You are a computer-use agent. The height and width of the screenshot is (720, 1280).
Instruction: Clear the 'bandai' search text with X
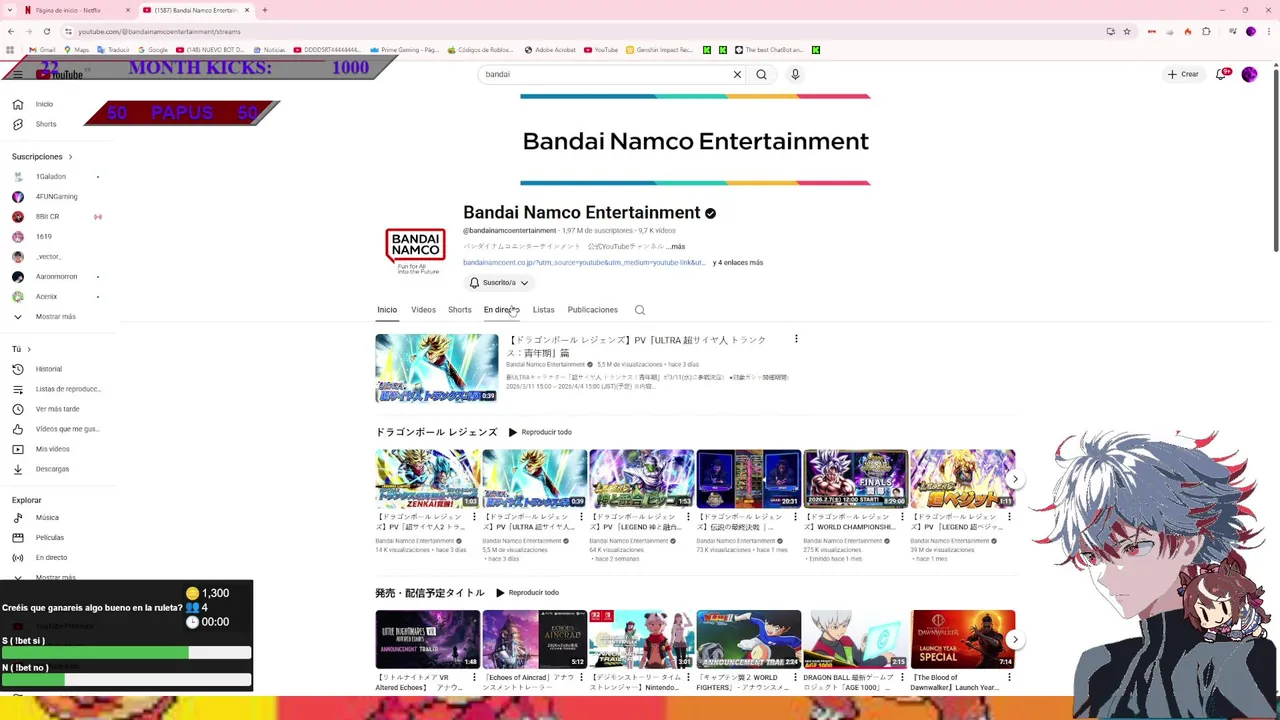click(x=737, y=74)
